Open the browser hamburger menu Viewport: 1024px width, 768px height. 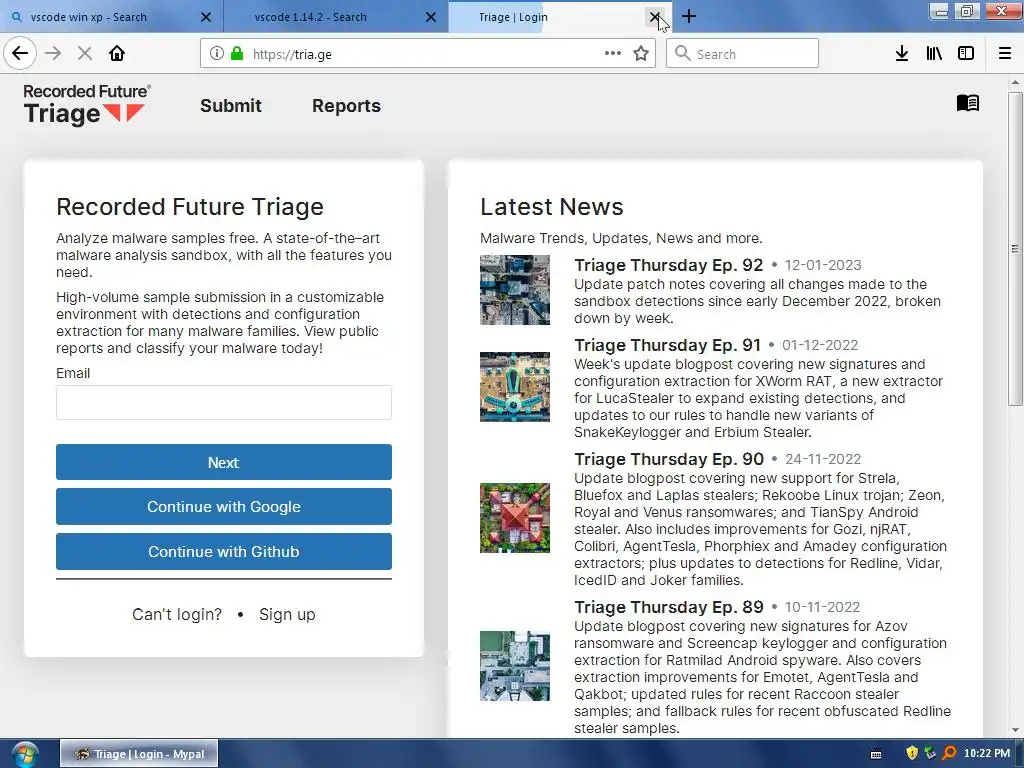(x=1005, y=54)
